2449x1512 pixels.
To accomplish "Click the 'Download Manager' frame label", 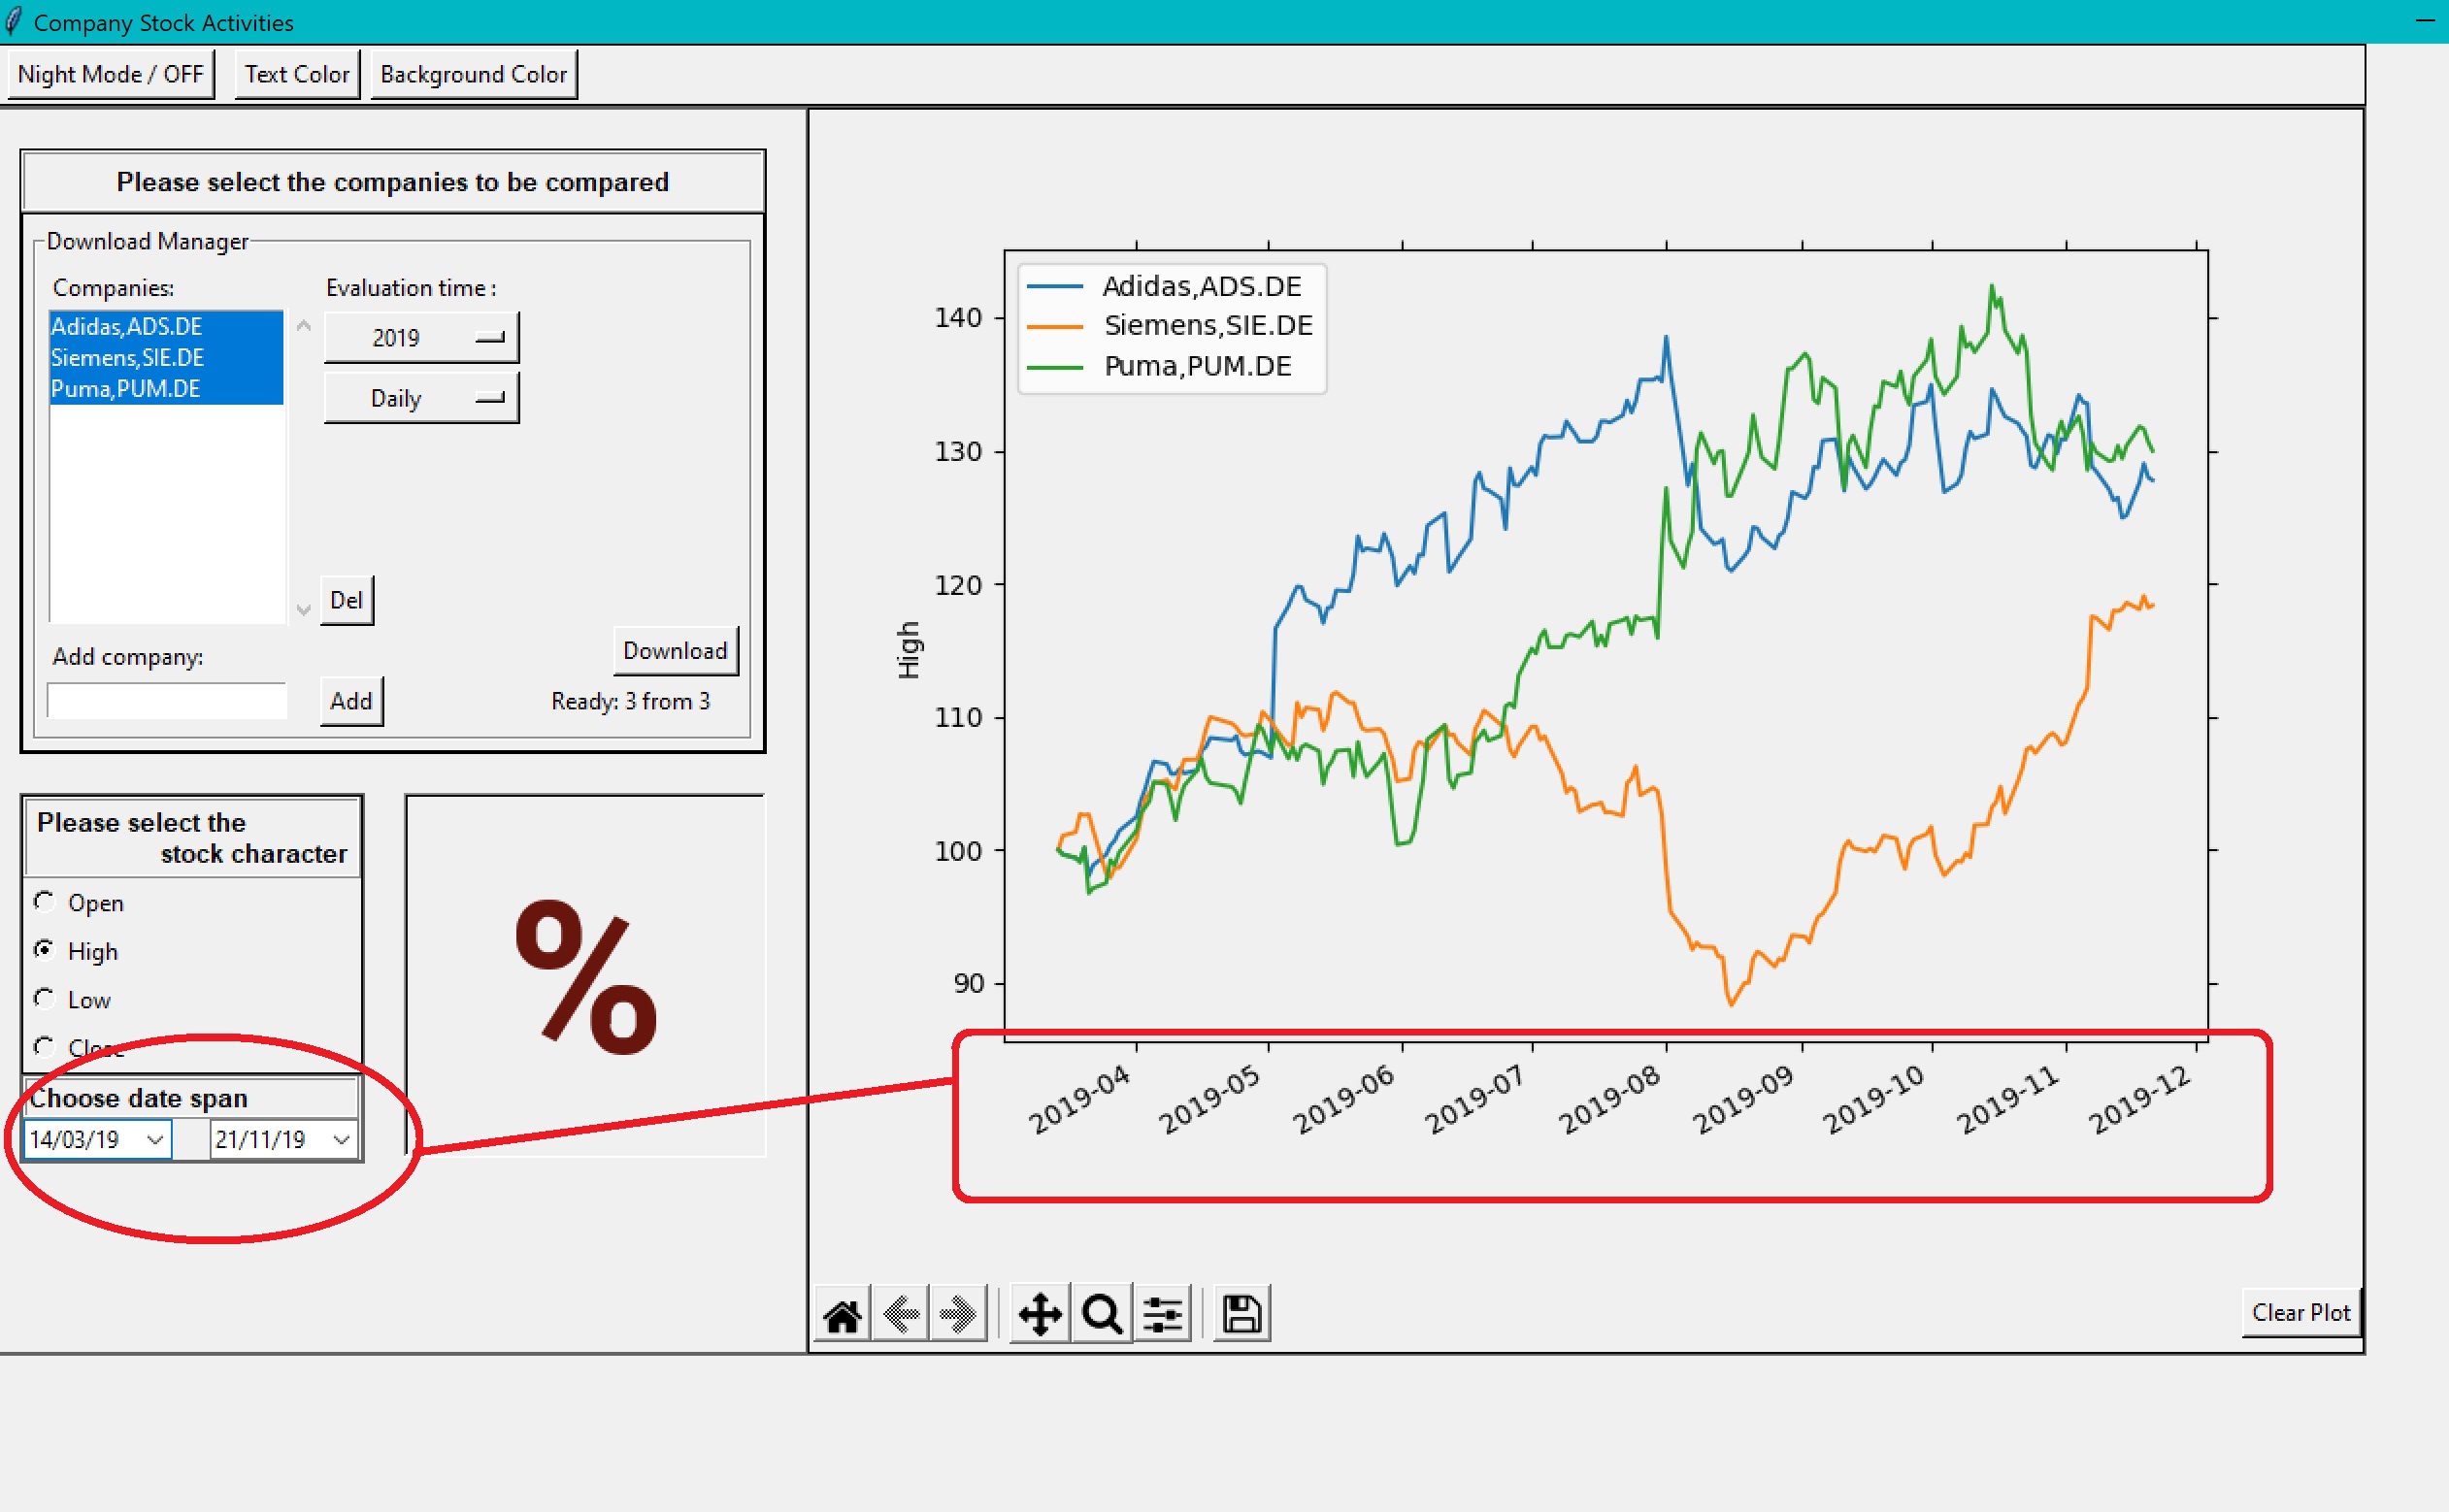I will pos(147,241).
